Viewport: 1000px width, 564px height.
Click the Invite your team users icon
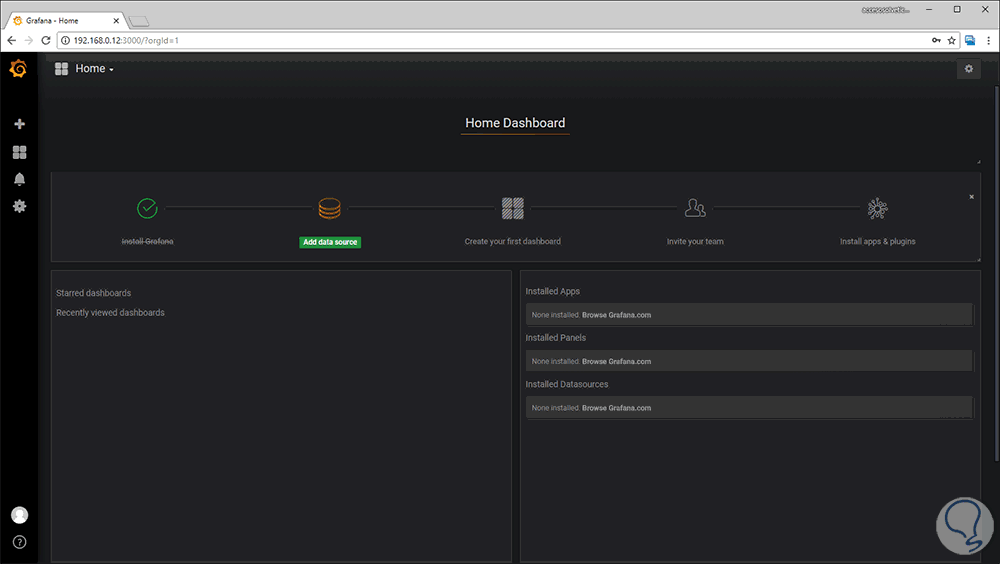695,208
